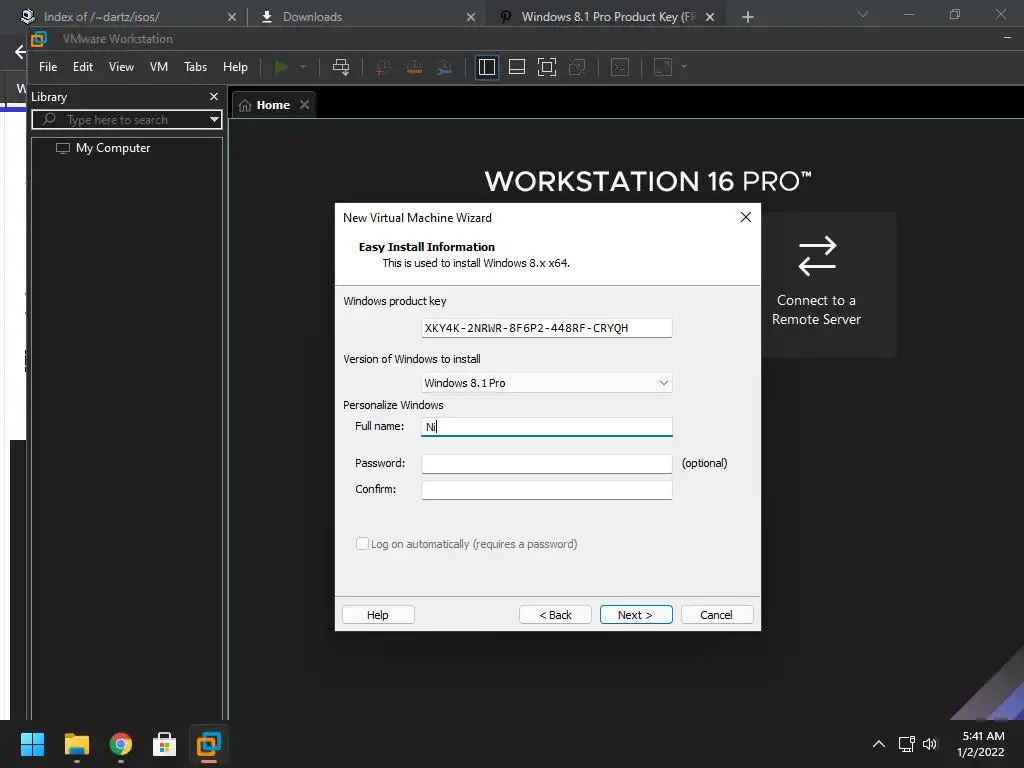Close the Index of /~dartz/isos/ browser tab
This screenshot has height=768, width=1024.
(232, 17)
